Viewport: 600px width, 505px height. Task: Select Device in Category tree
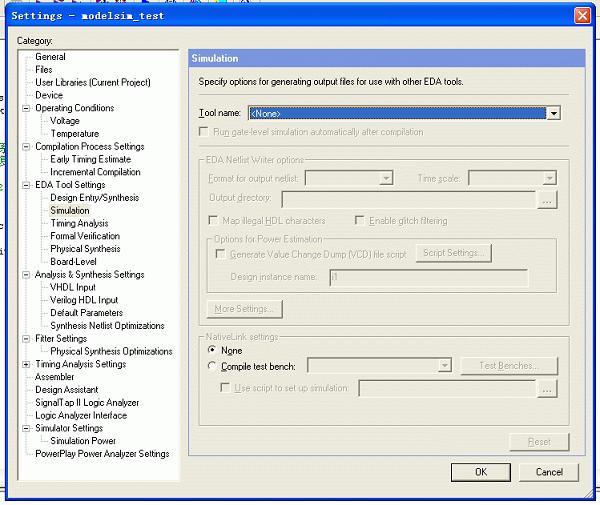pos(49,95)
